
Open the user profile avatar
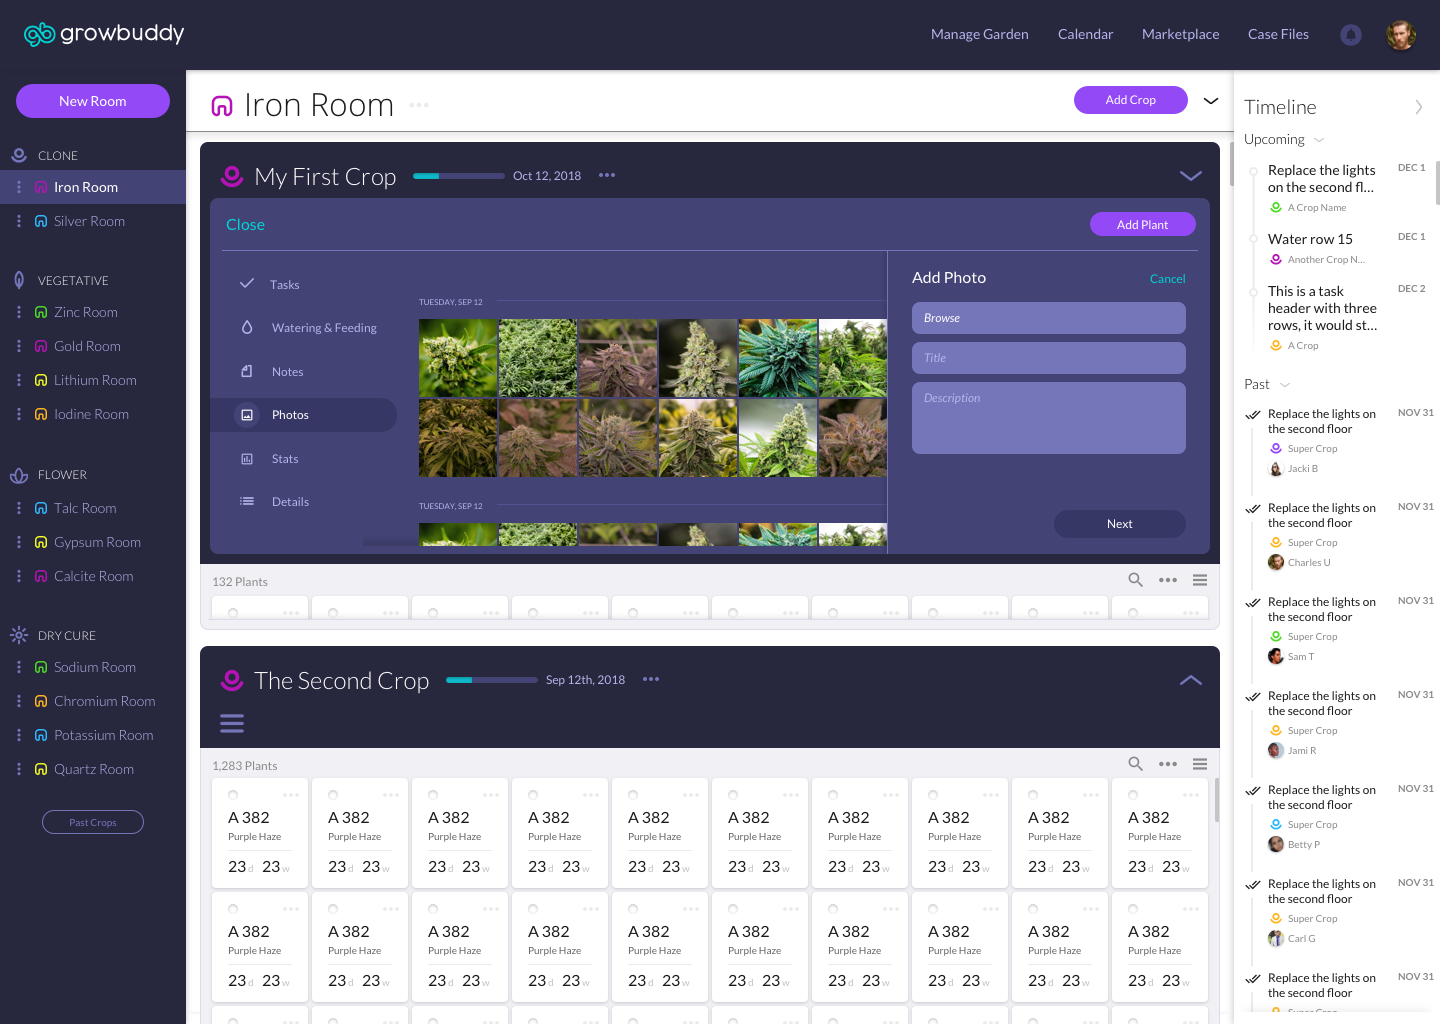pyautogui.click(x=1400, y=35)
